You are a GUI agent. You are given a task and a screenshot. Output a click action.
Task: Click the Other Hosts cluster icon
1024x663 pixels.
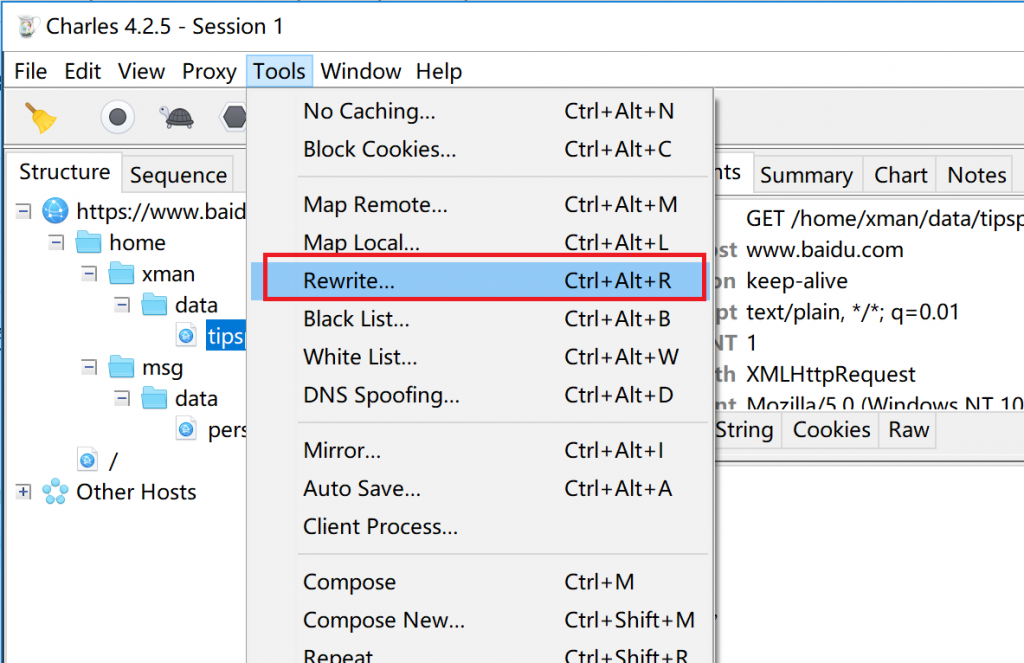56,492
